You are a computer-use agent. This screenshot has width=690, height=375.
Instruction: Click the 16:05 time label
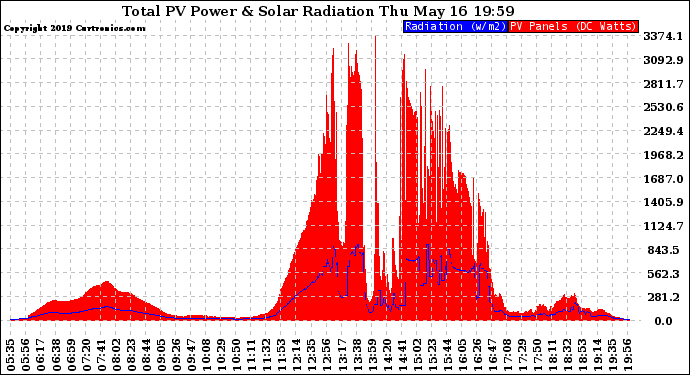tap(462, 355)
